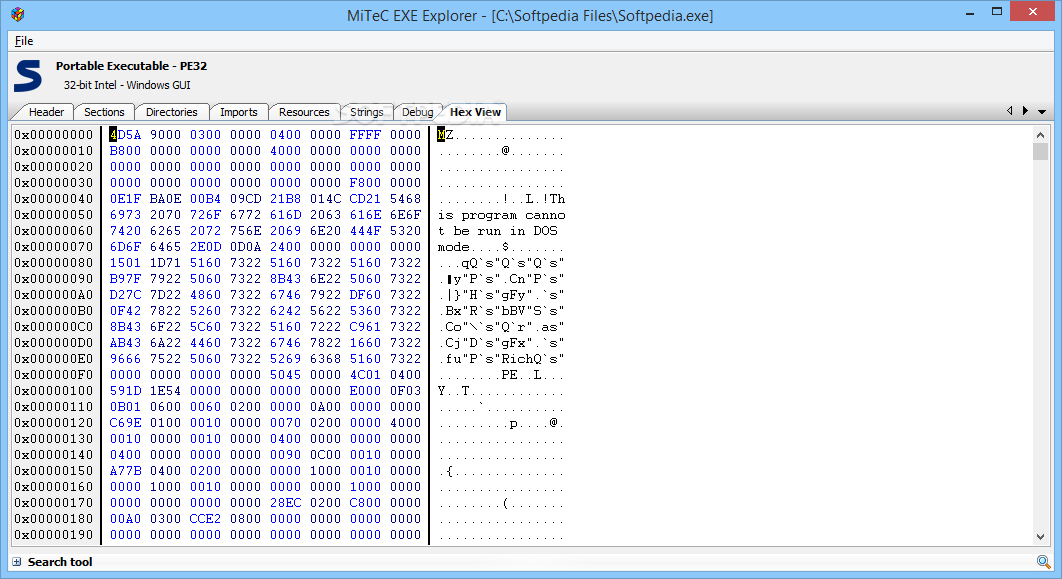Image resolution: width=1062 pixels, height=579 pixels.
Task: Open the File menu
Action: [24, 41]
